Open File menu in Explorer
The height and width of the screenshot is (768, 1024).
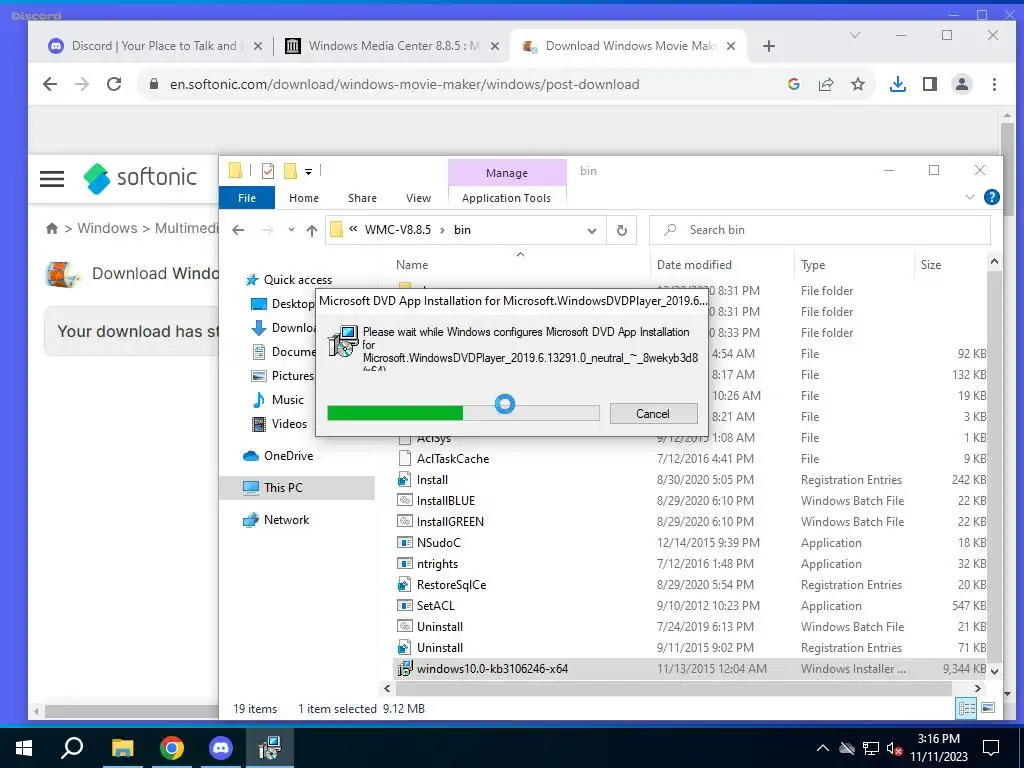coord(247,198)
